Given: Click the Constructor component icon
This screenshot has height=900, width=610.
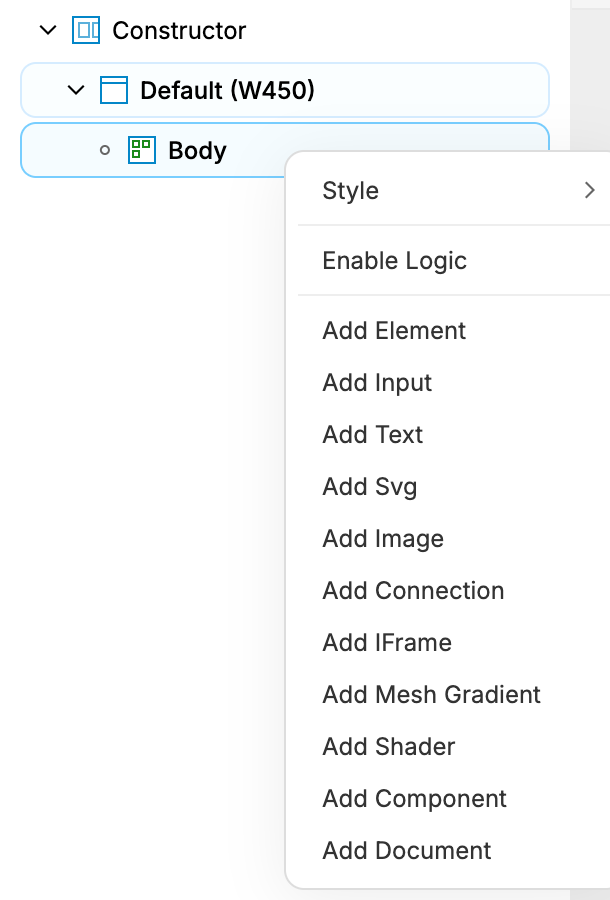Looking at the screenshot, I should 86,30.
